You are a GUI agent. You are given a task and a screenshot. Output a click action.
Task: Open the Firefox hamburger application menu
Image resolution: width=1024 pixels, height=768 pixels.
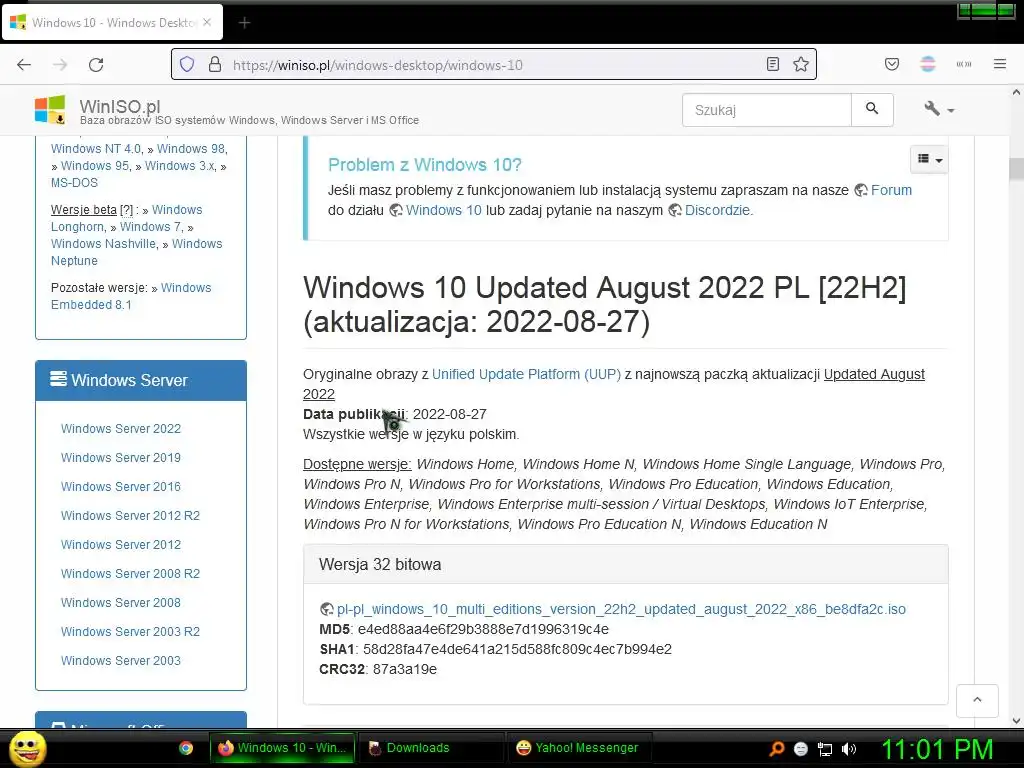[x=1000, y=64]
